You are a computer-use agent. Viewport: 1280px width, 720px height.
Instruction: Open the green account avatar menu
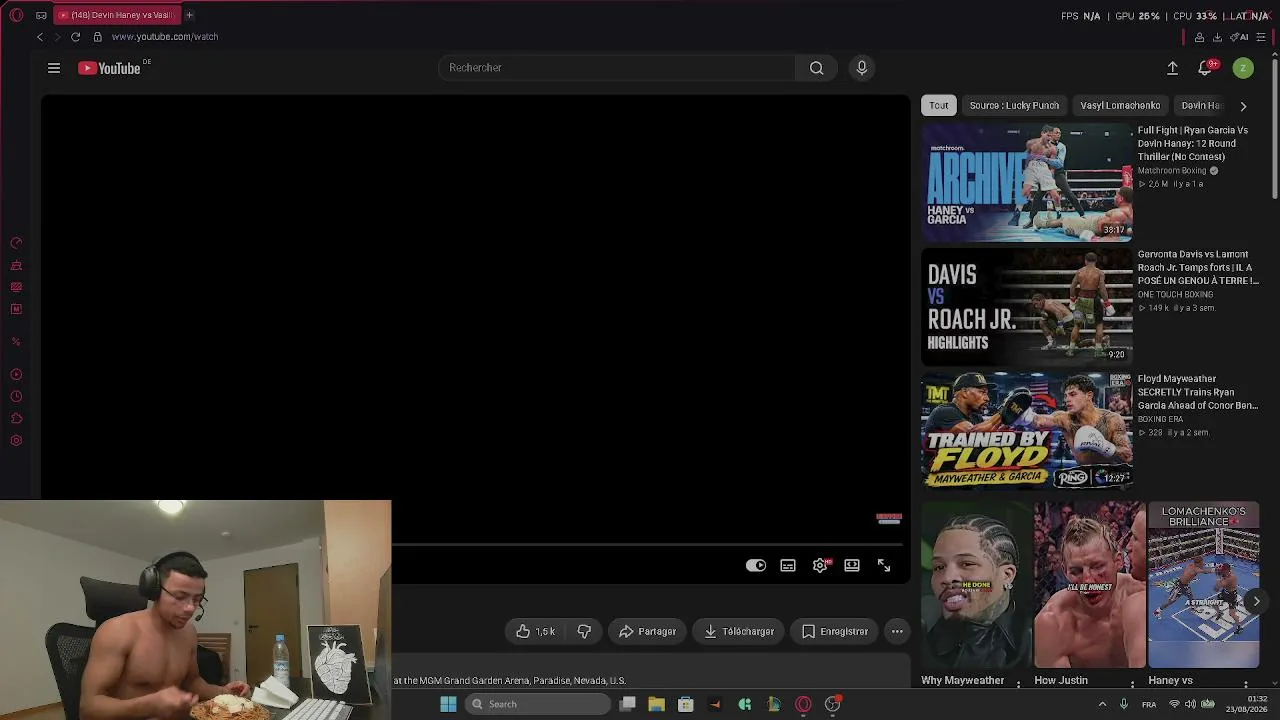(1243, 68)
